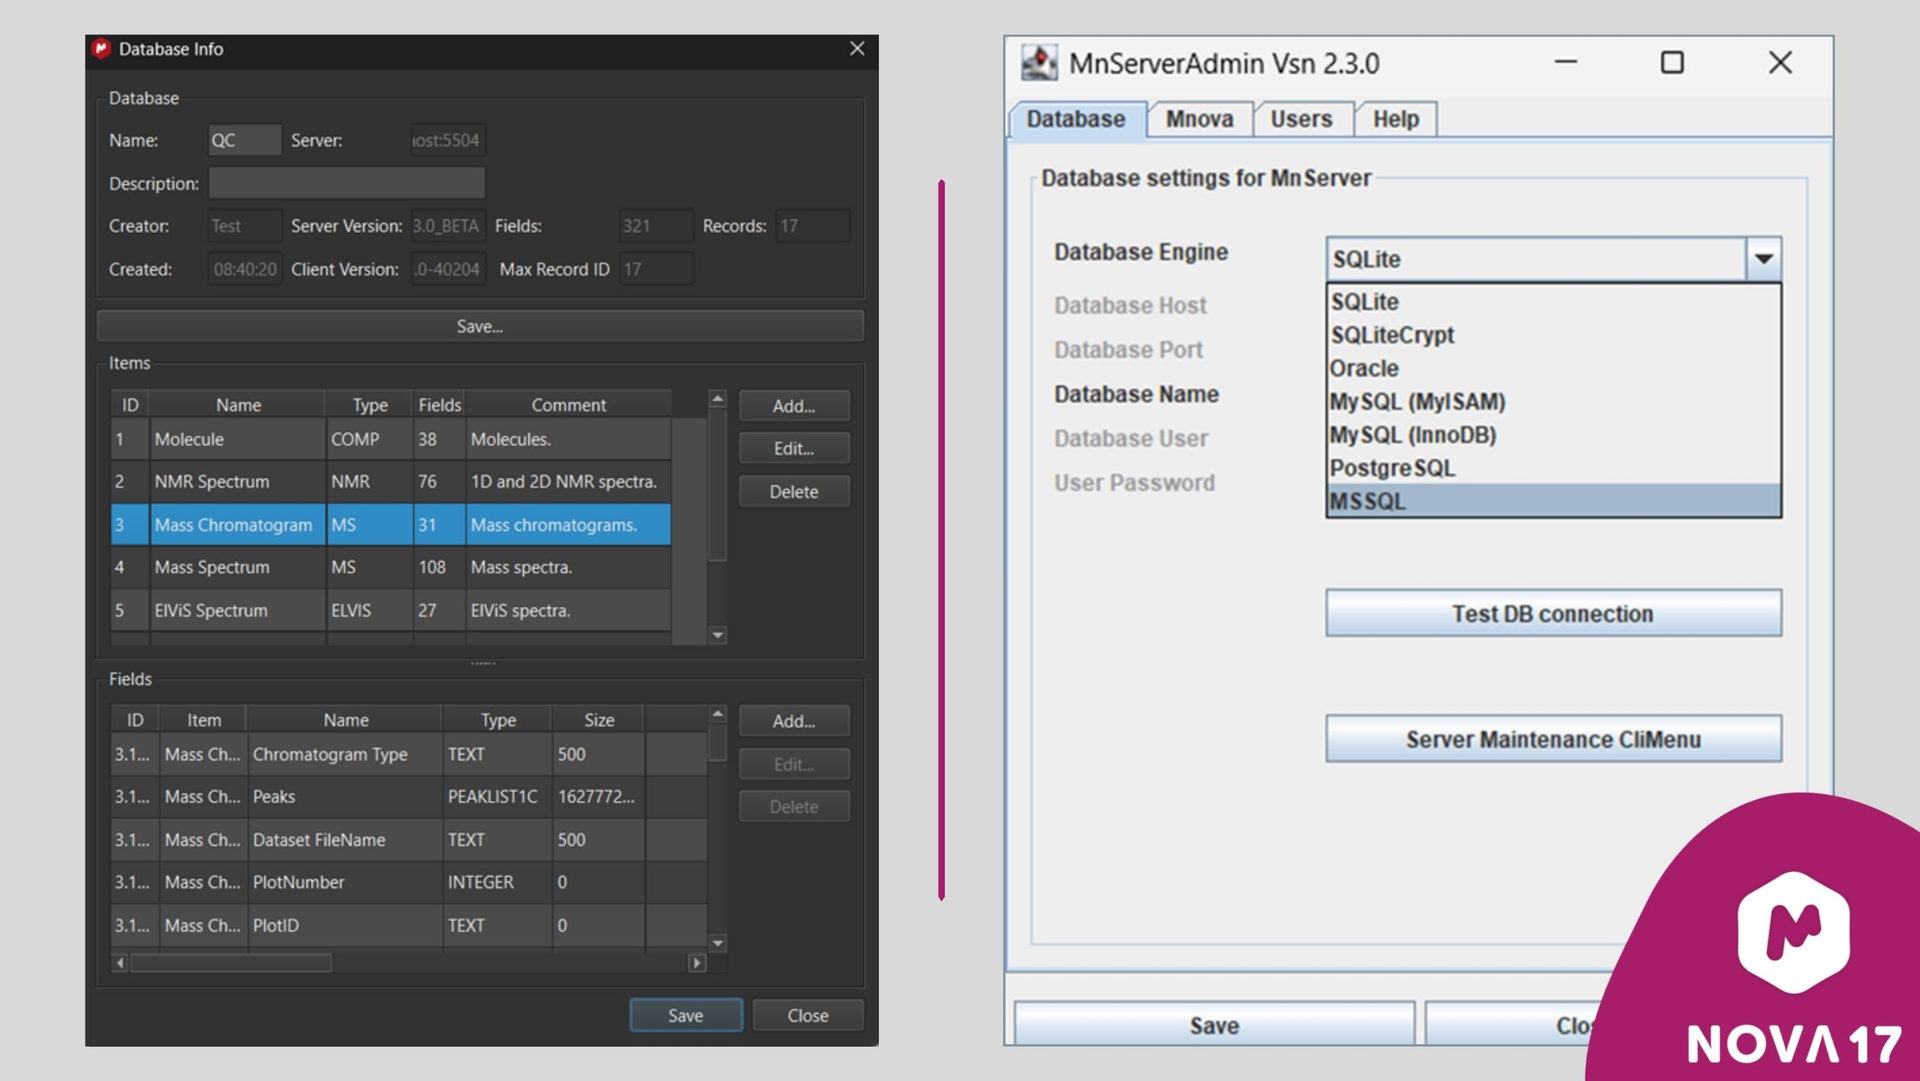Maximize the MnServerAdmin window
Viewport: 1920px width, 1081px height.
pos(1672,63)
